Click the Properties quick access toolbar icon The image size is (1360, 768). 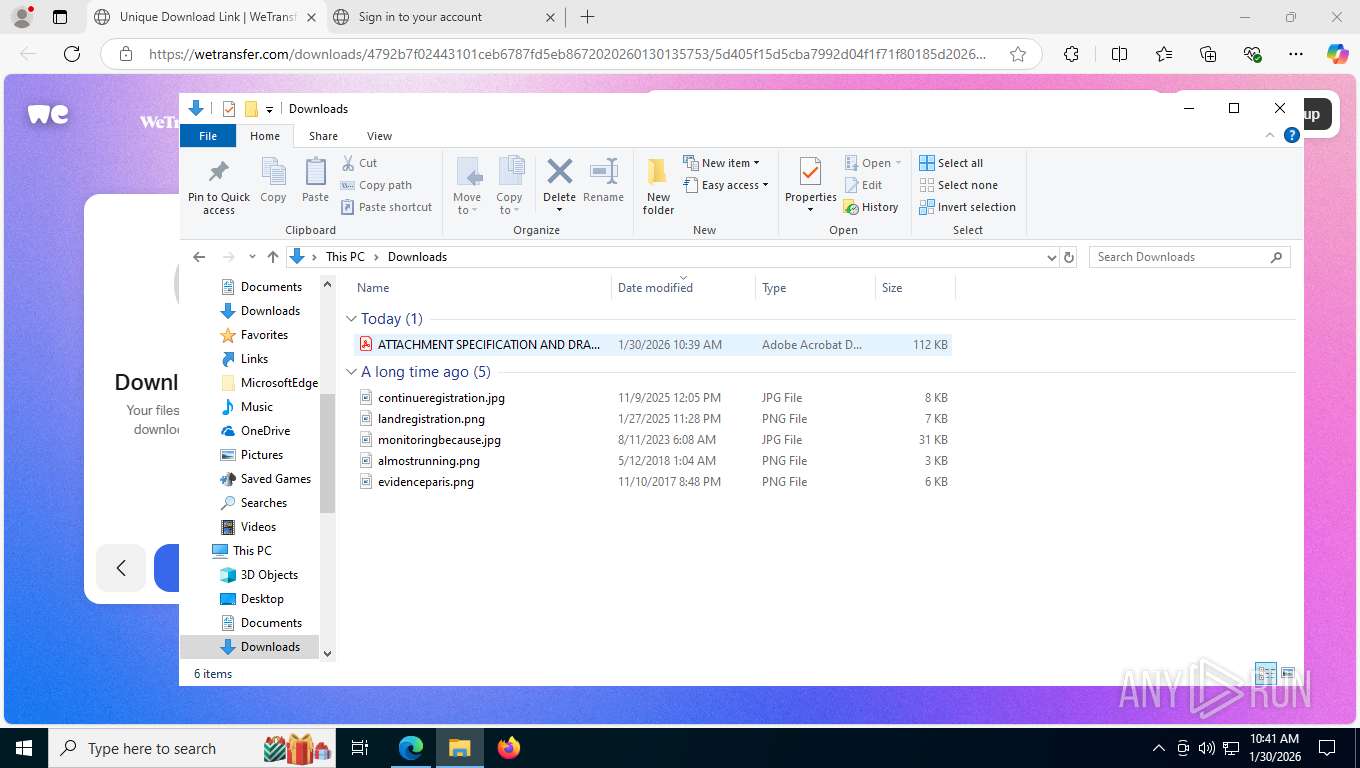click(229, 109)
